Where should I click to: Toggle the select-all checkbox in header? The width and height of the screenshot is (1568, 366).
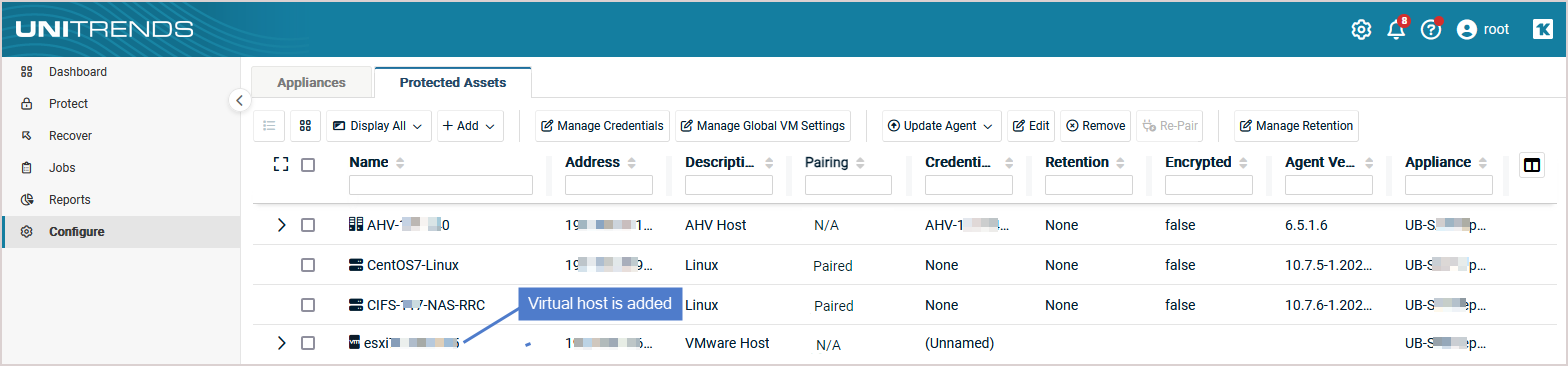pyautogui.click(x=308, y=165)
